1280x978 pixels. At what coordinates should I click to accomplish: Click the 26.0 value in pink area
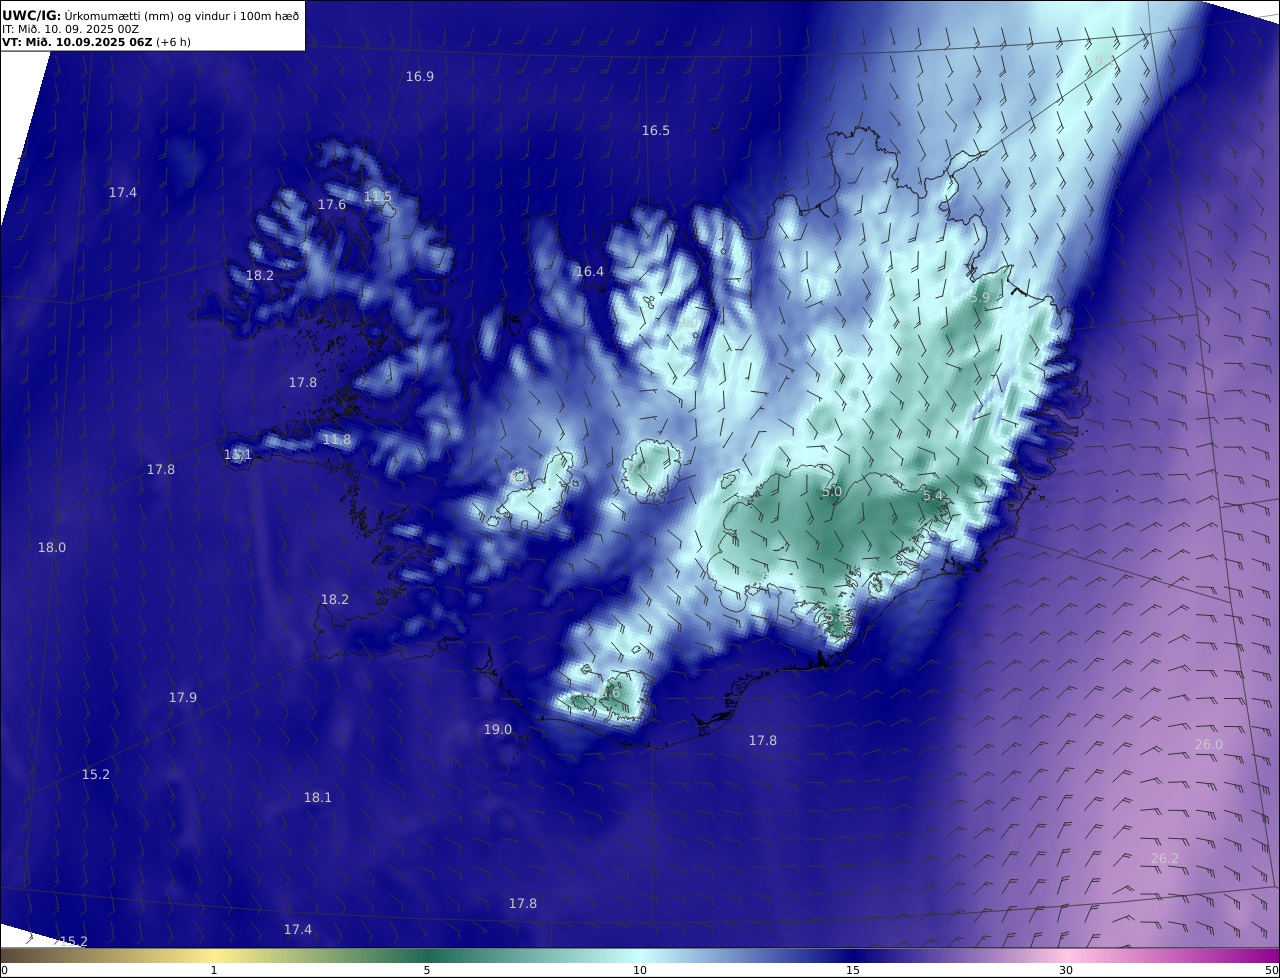(1208, 745)
